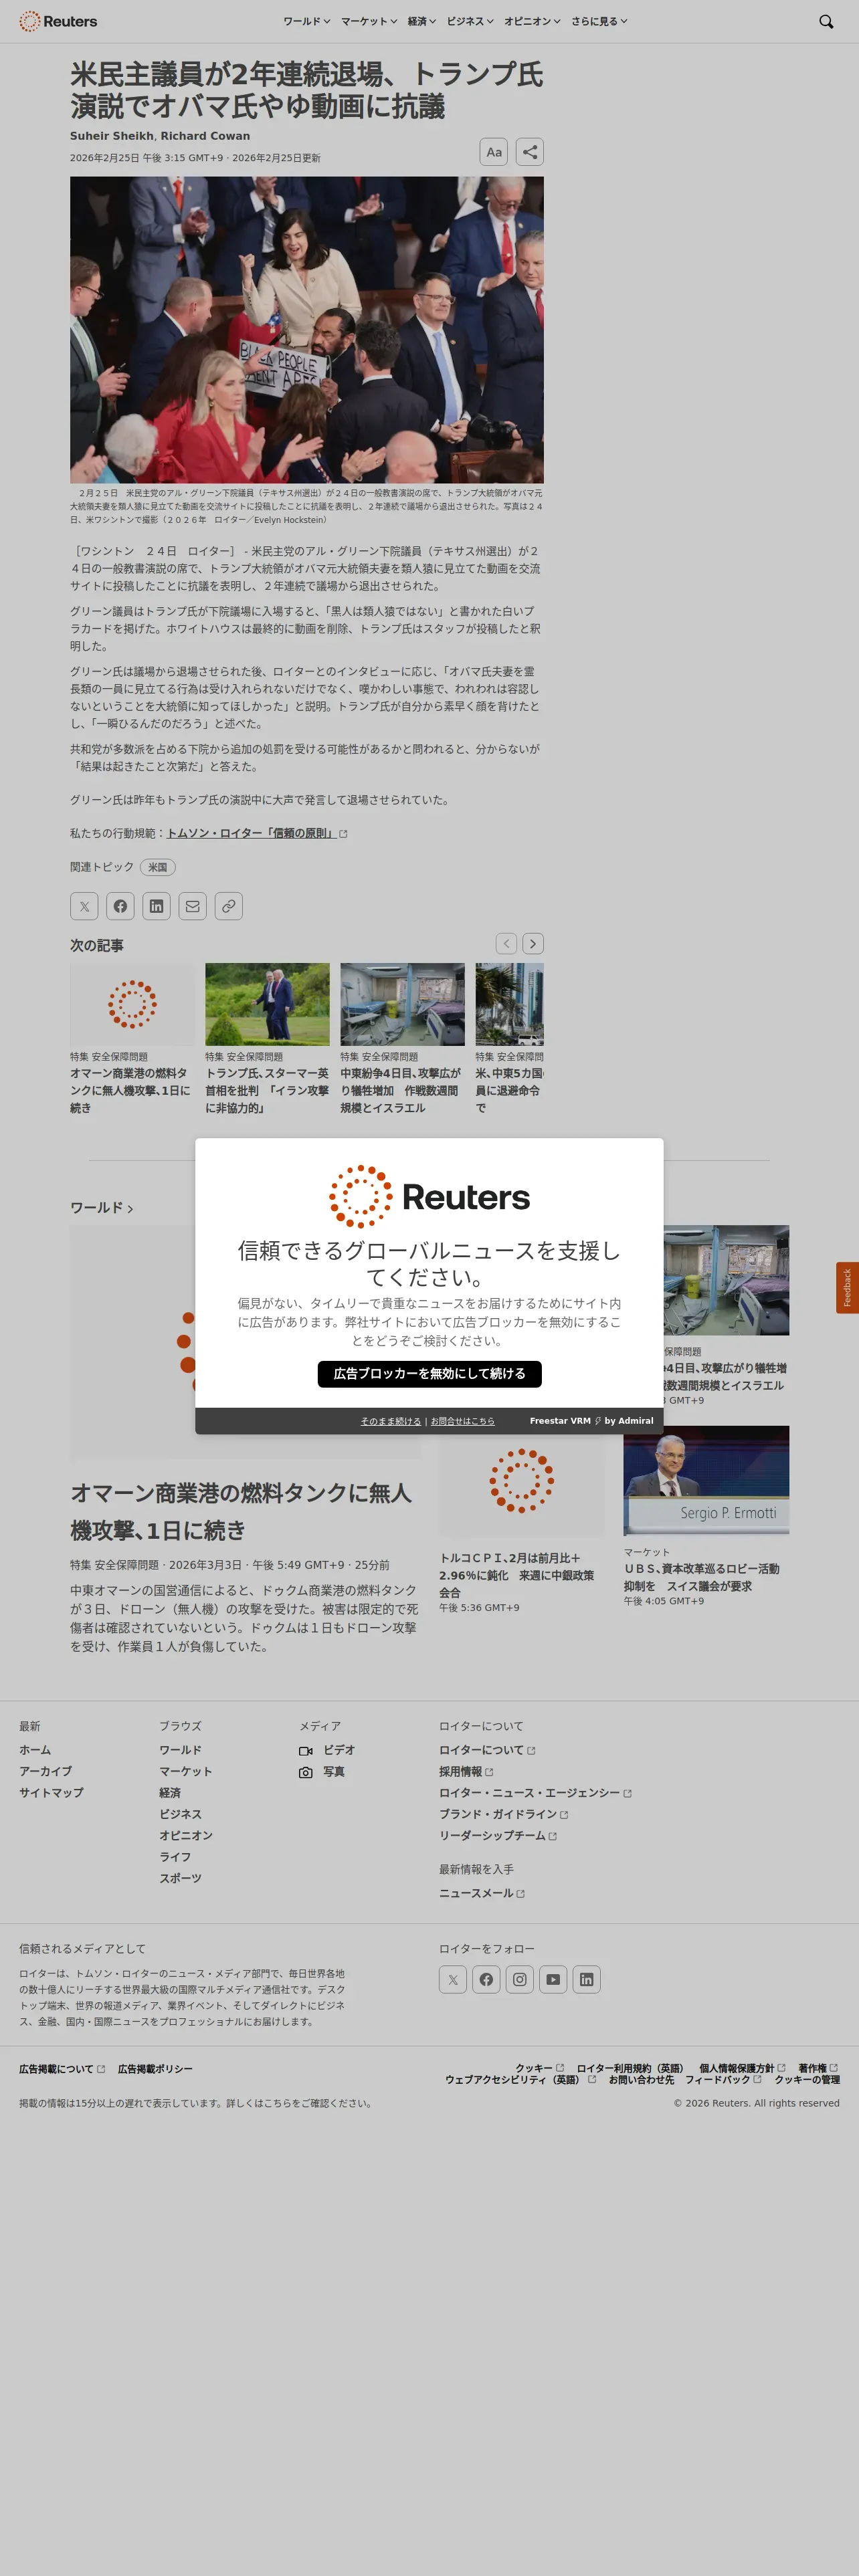Viewport: 859px width, 2576px height.
Task: Click 広告掲載ポリシー footer link
Action: tap(155, 2069)
